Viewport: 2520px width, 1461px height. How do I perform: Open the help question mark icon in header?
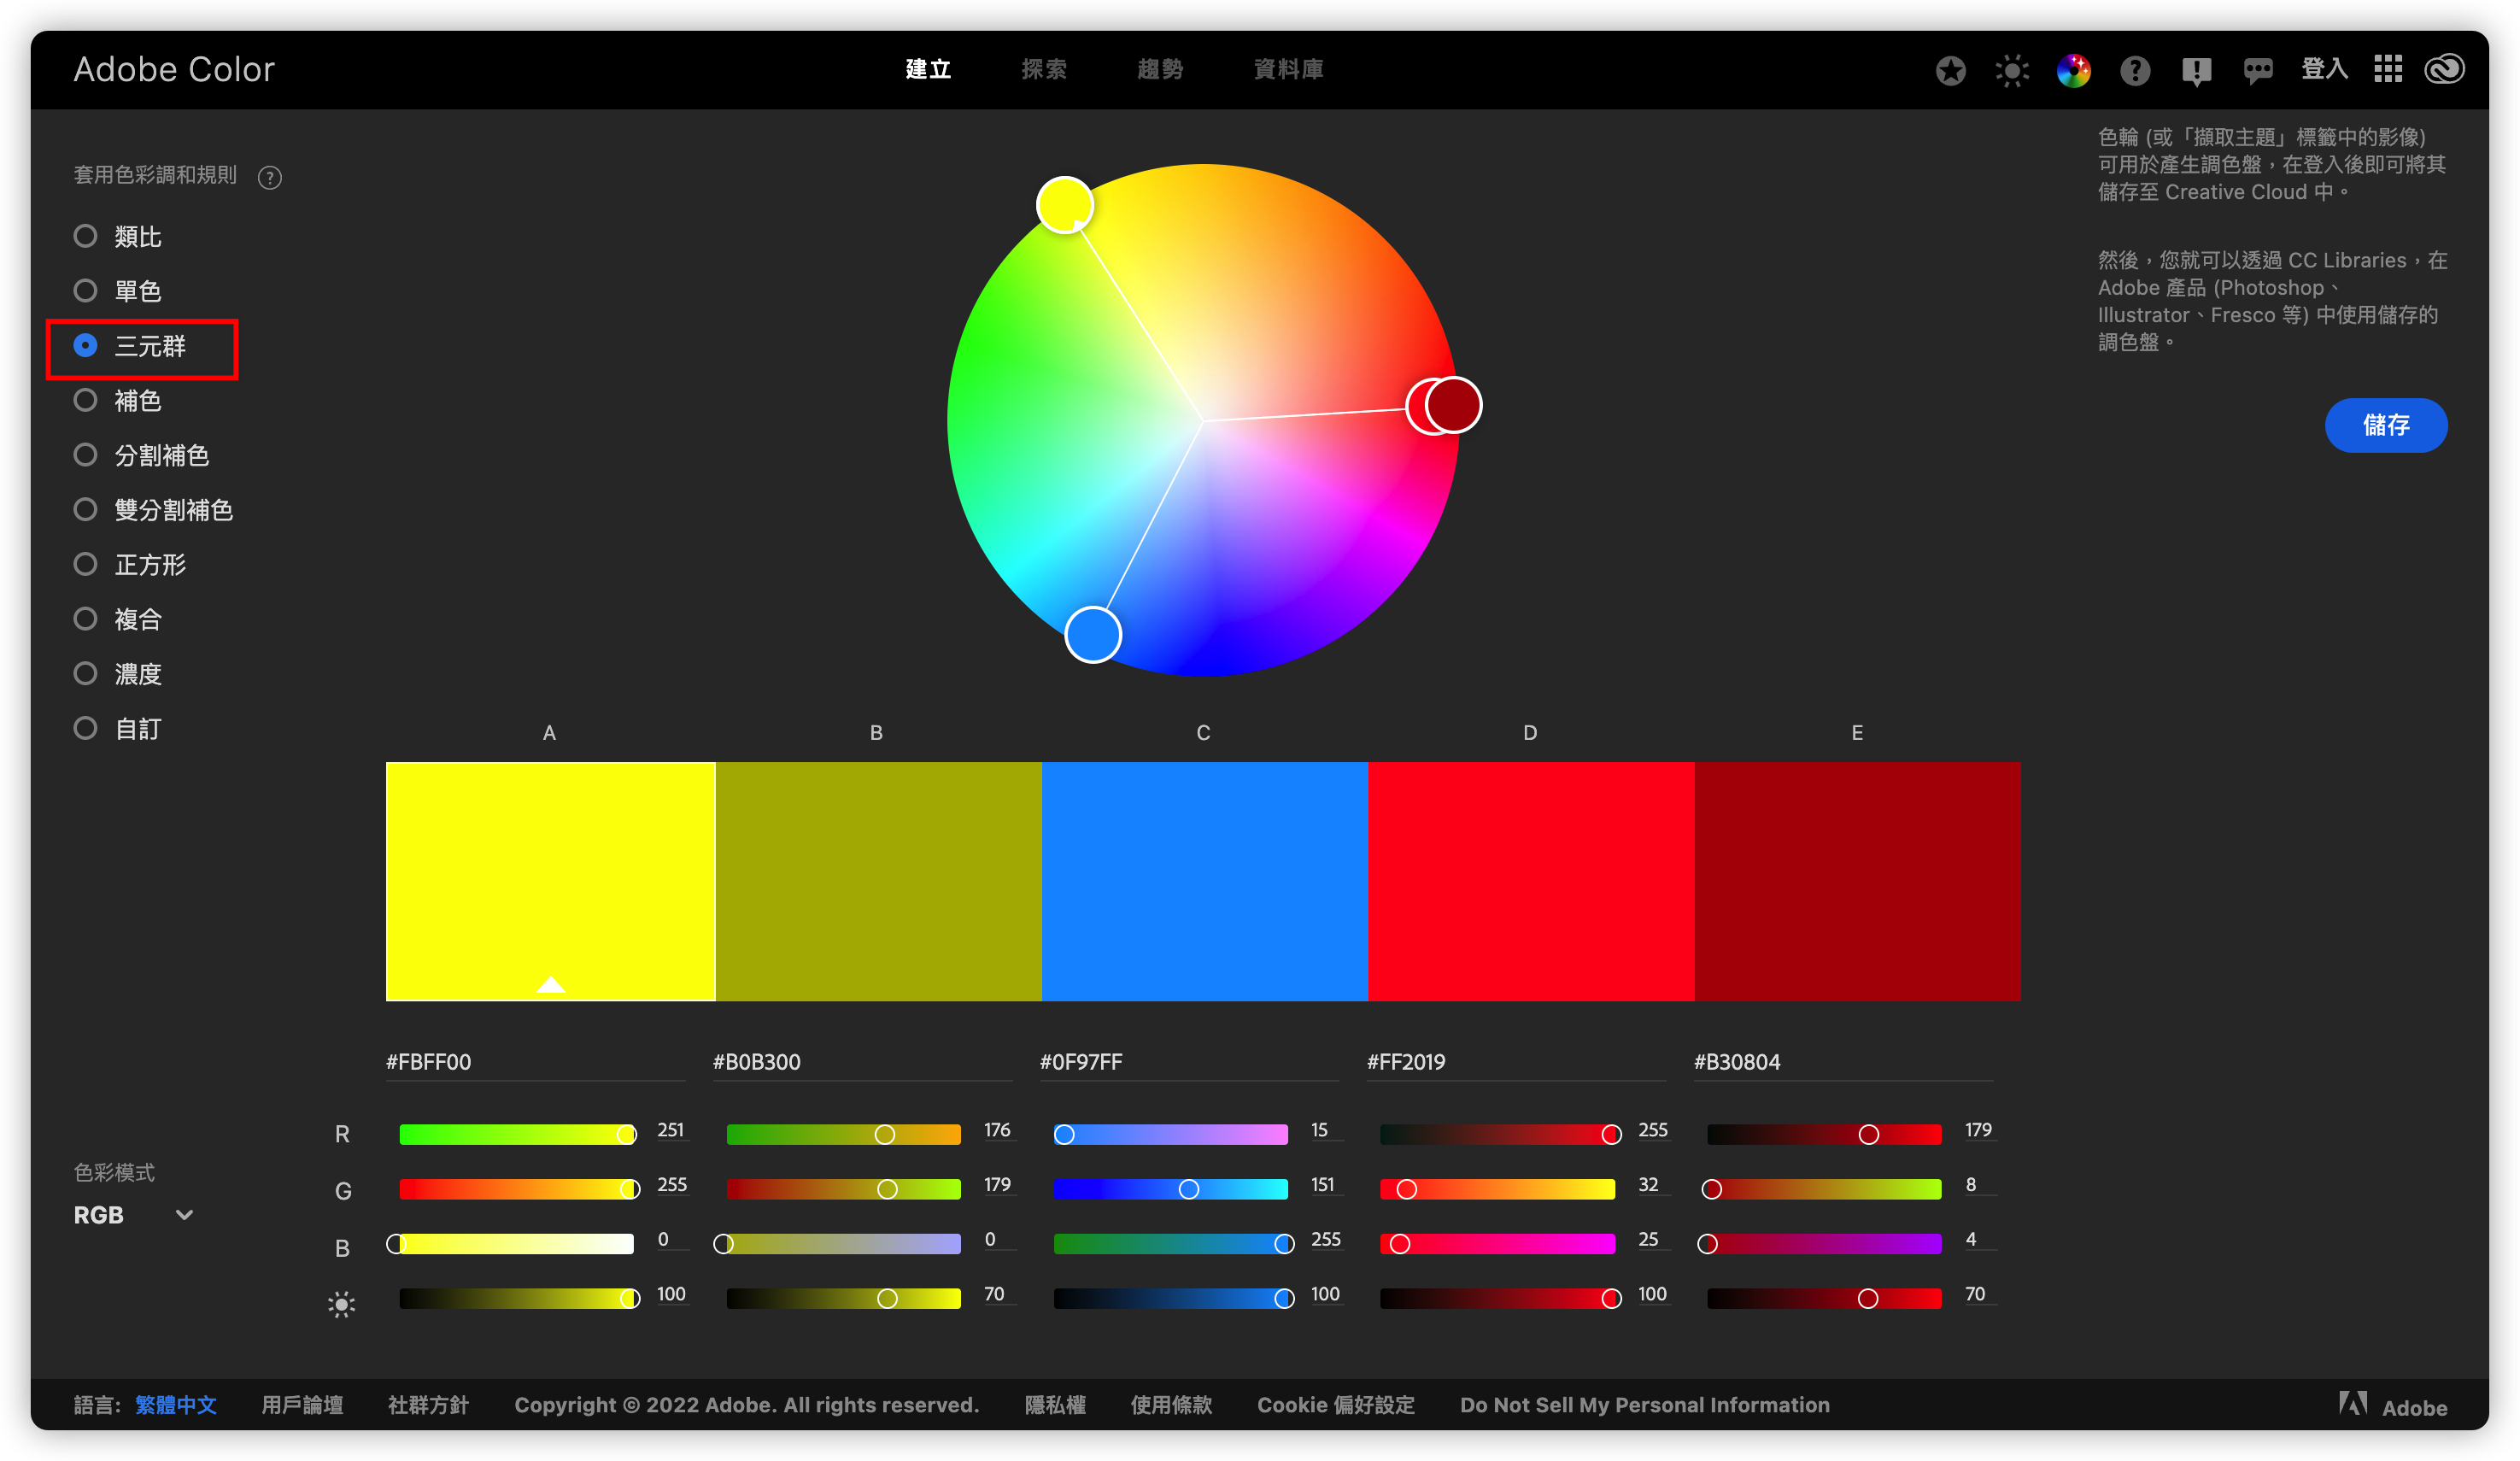(2135, 70)
